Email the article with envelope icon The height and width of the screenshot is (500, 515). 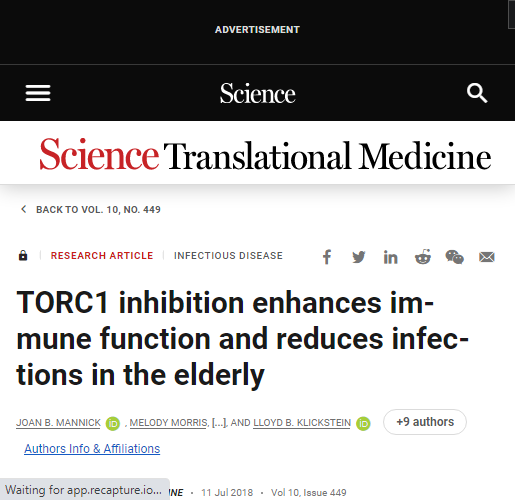(x=487, y=257)
